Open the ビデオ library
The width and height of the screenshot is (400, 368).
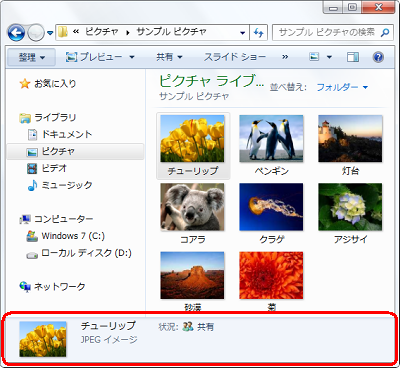(54, 168)
